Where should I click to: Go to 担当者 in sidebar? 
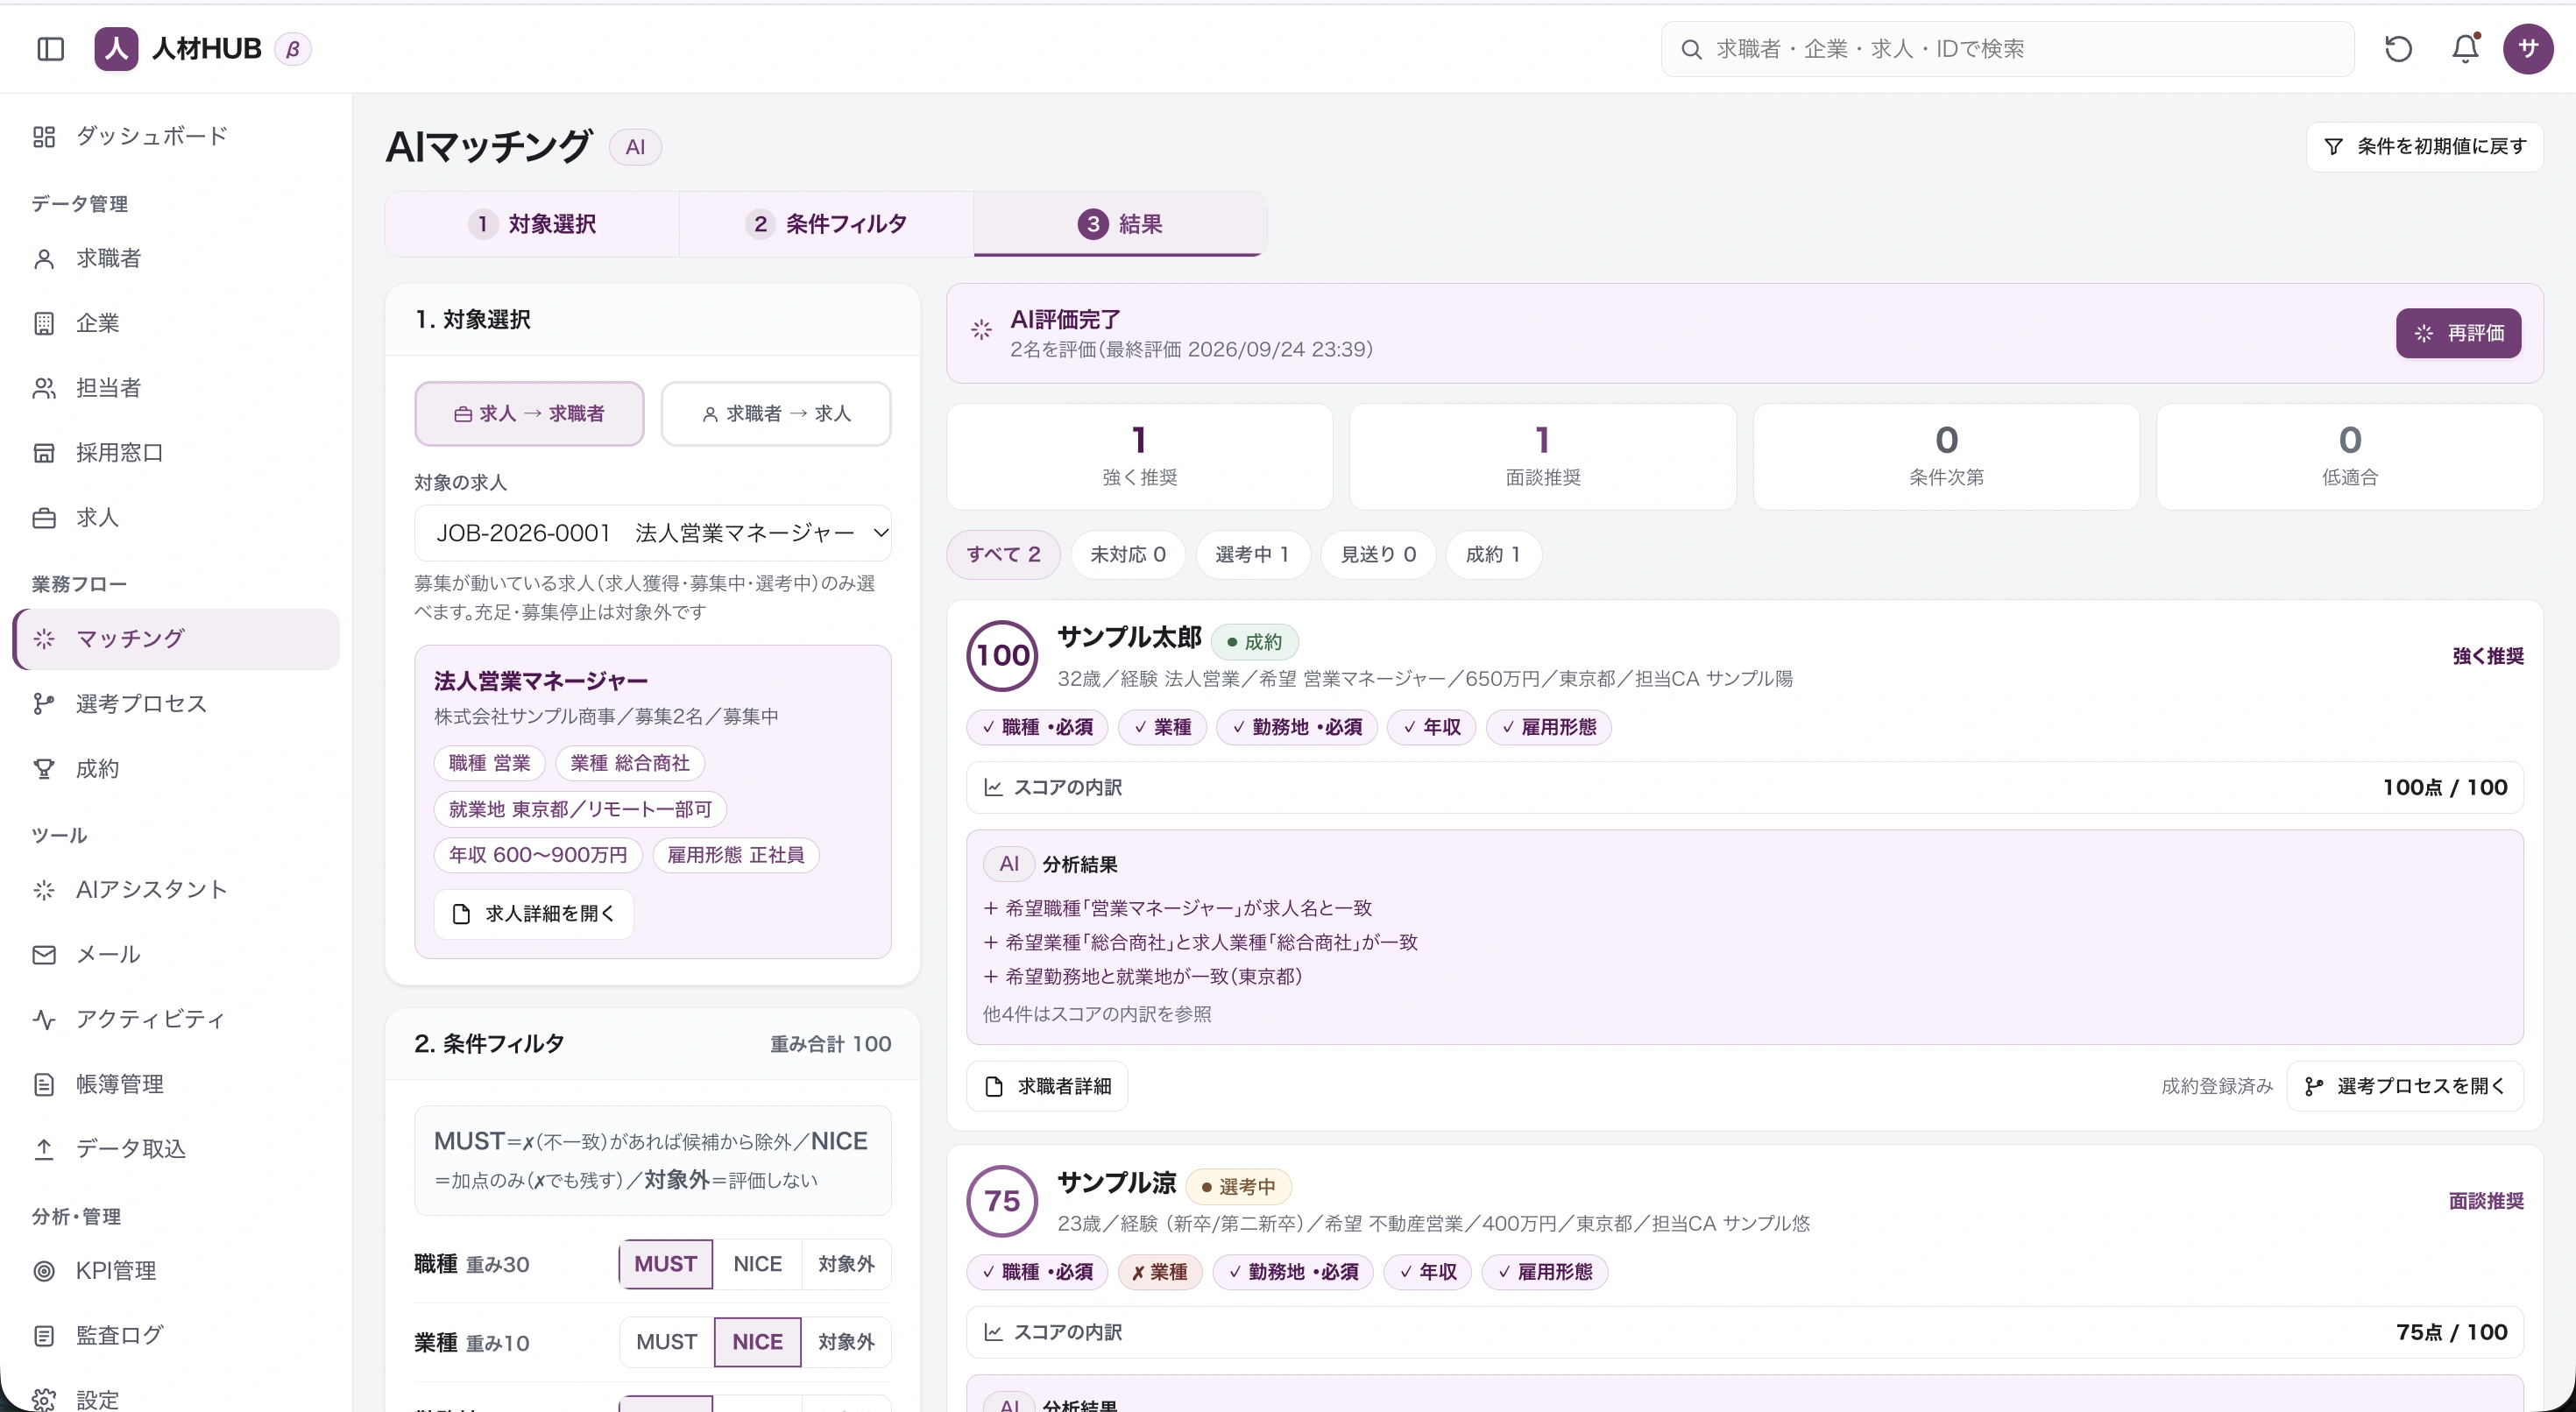[x=176, y=388]
